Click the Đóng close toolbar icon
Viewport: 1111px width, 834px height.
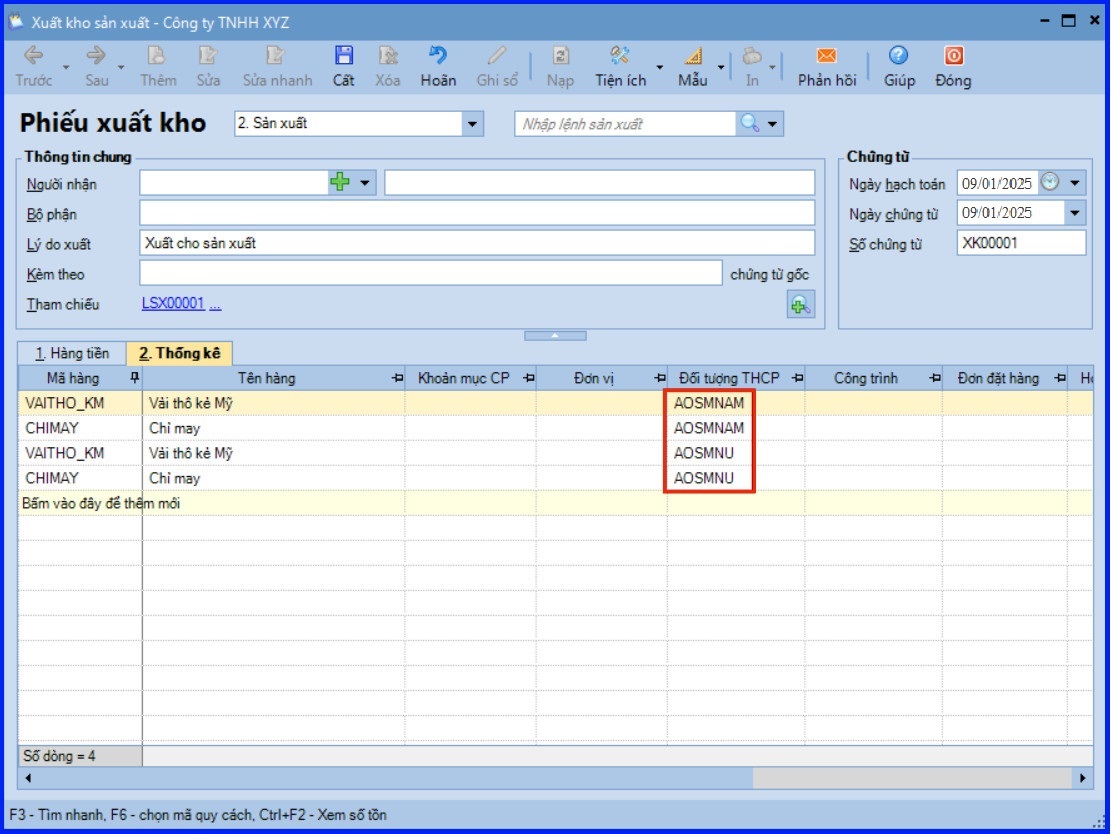953,57
